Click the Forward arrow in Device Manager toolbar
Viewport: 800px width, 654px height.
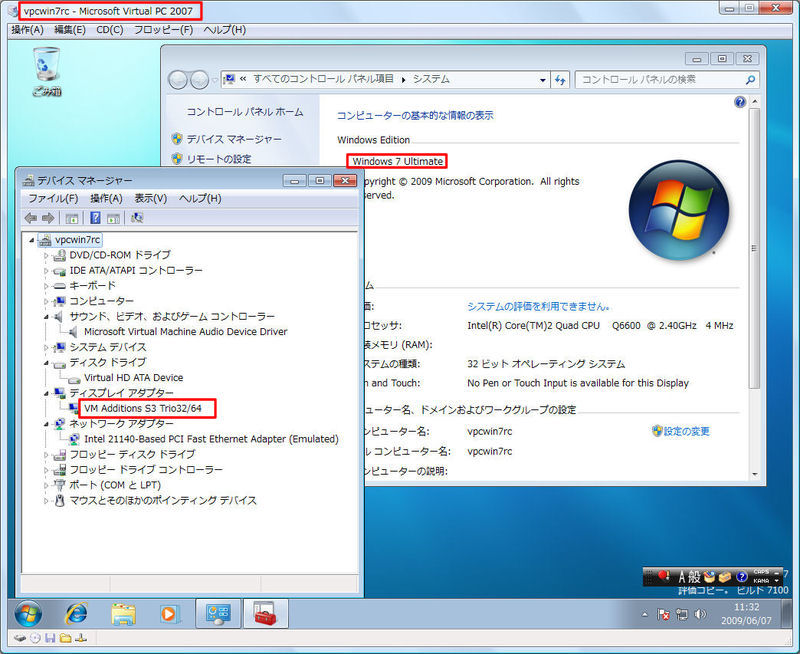coord(48,218)
